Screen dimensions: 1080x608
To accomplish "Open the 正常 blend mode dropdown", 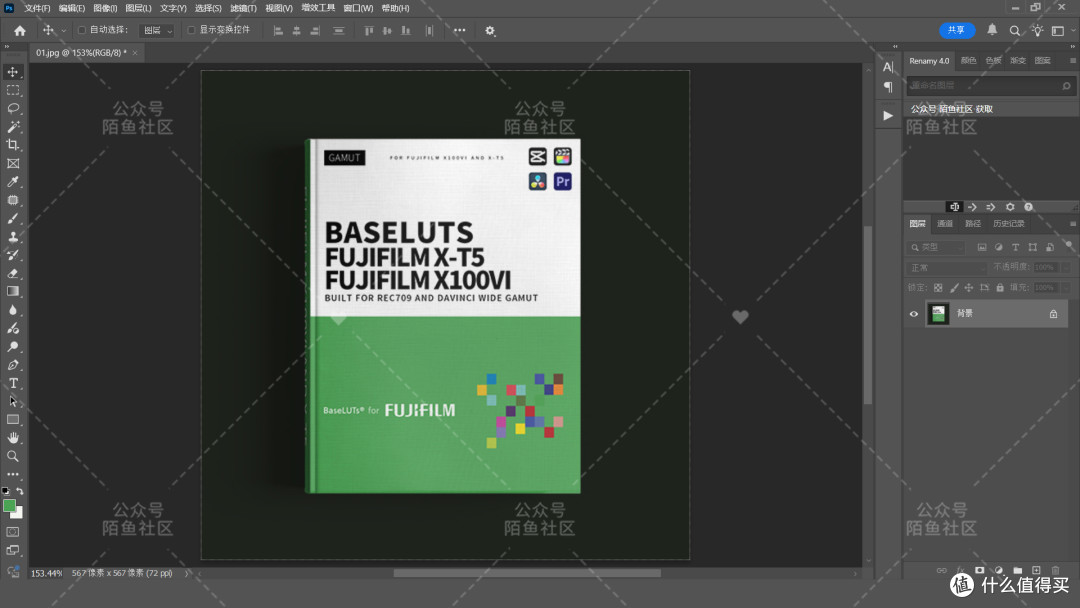I will click(947, 267).
